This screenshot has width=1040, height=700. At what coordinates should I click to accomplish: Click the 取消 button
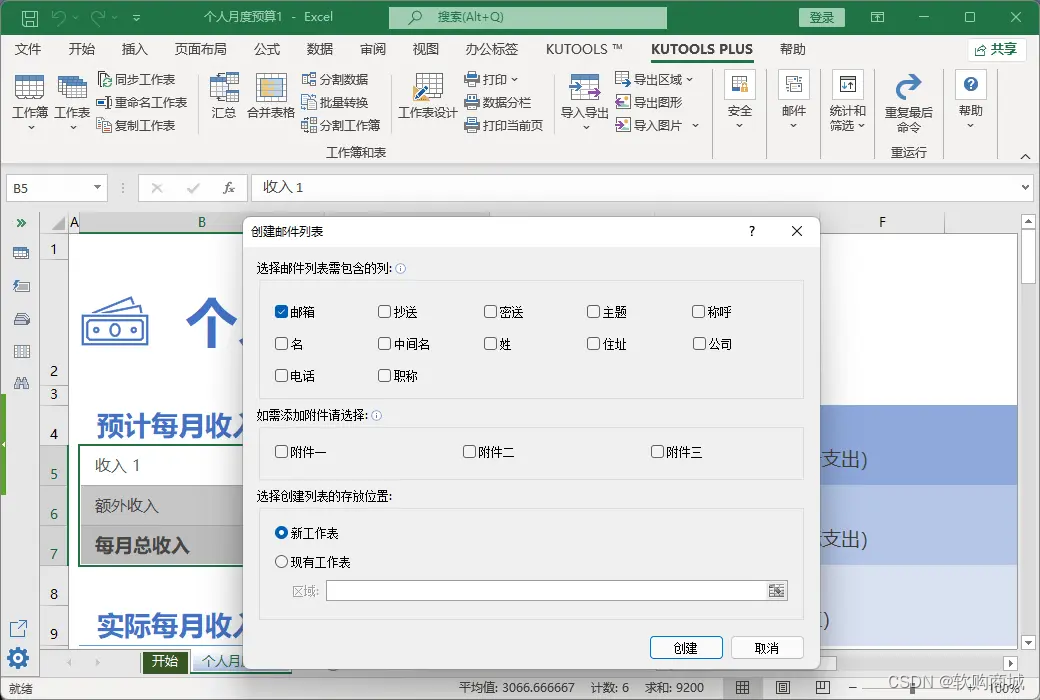pyautogui.click(x=767, y=648)
